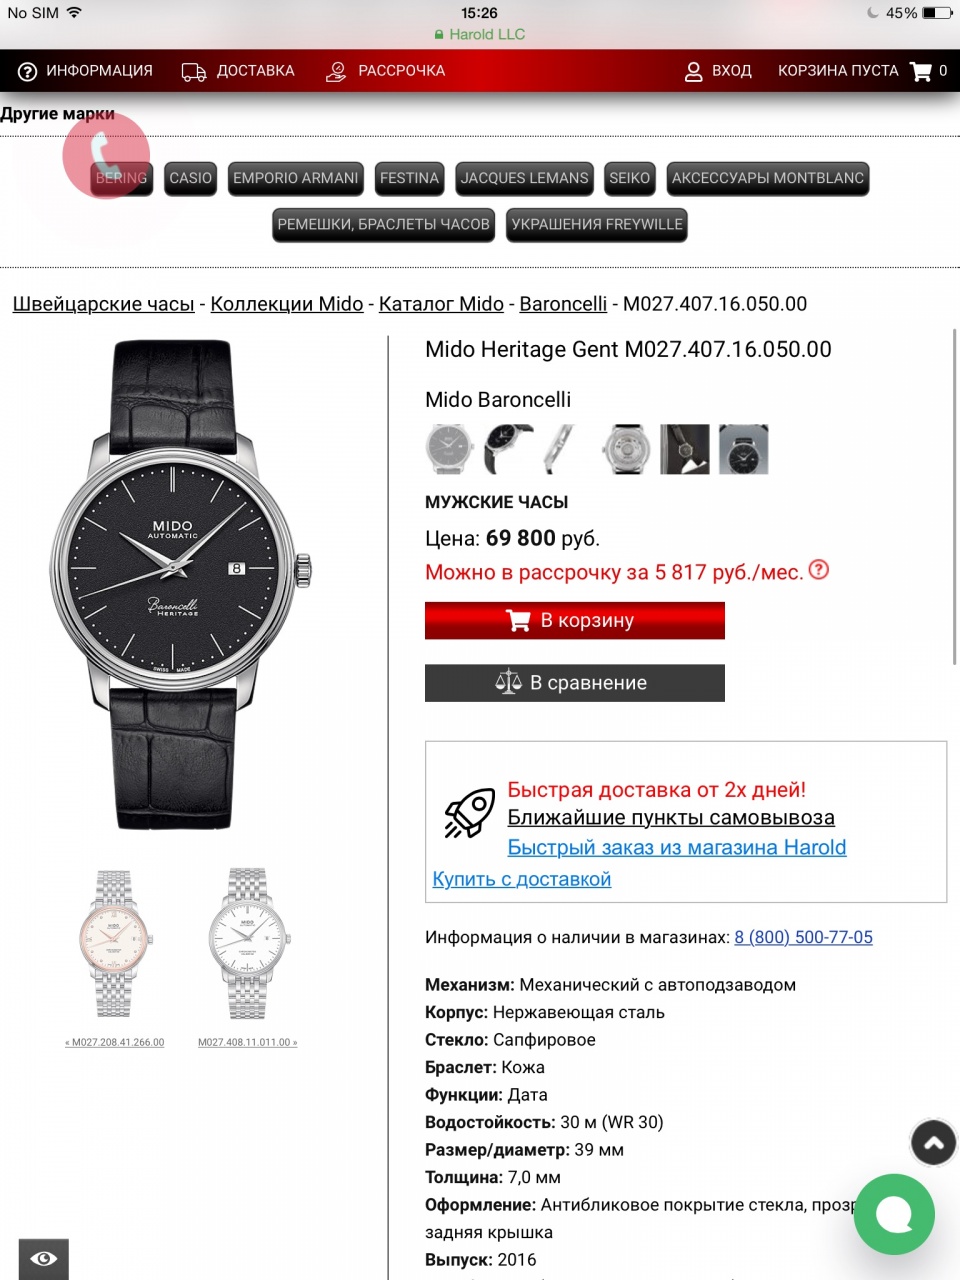
Task: Add watch to cart with В корзину
Action: (x=575, y=620)
